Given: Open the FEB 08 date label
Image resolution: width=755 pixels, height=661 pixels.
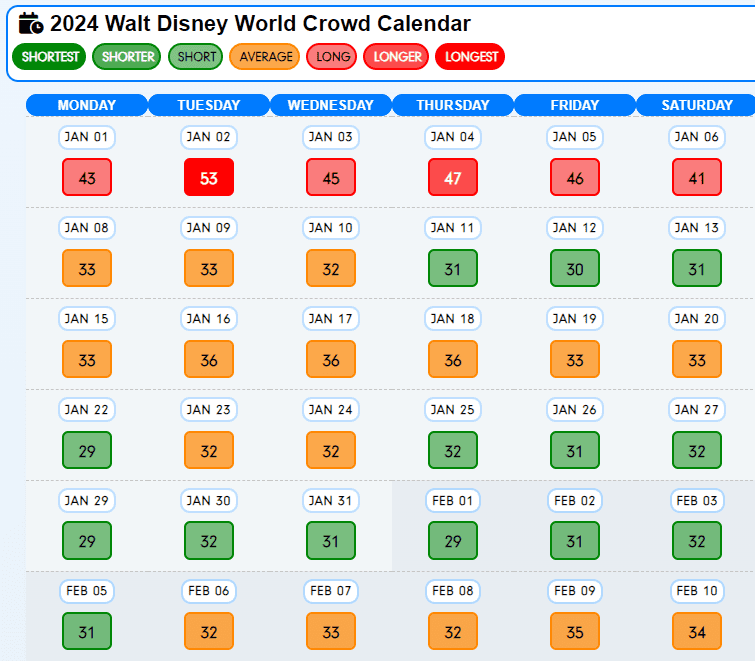Looking at the screenshot, I should 453,591.
